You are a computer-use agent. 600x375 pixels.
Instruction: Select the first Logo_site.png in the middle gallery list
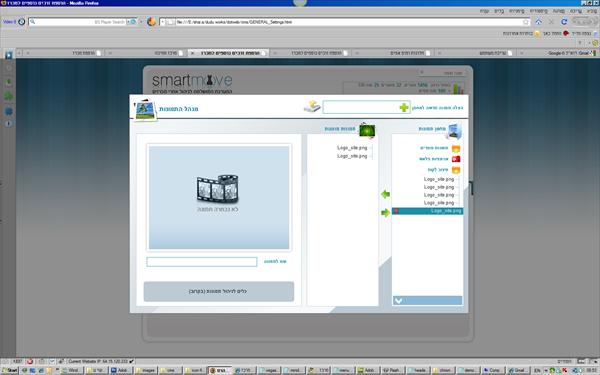click(352, 148)
